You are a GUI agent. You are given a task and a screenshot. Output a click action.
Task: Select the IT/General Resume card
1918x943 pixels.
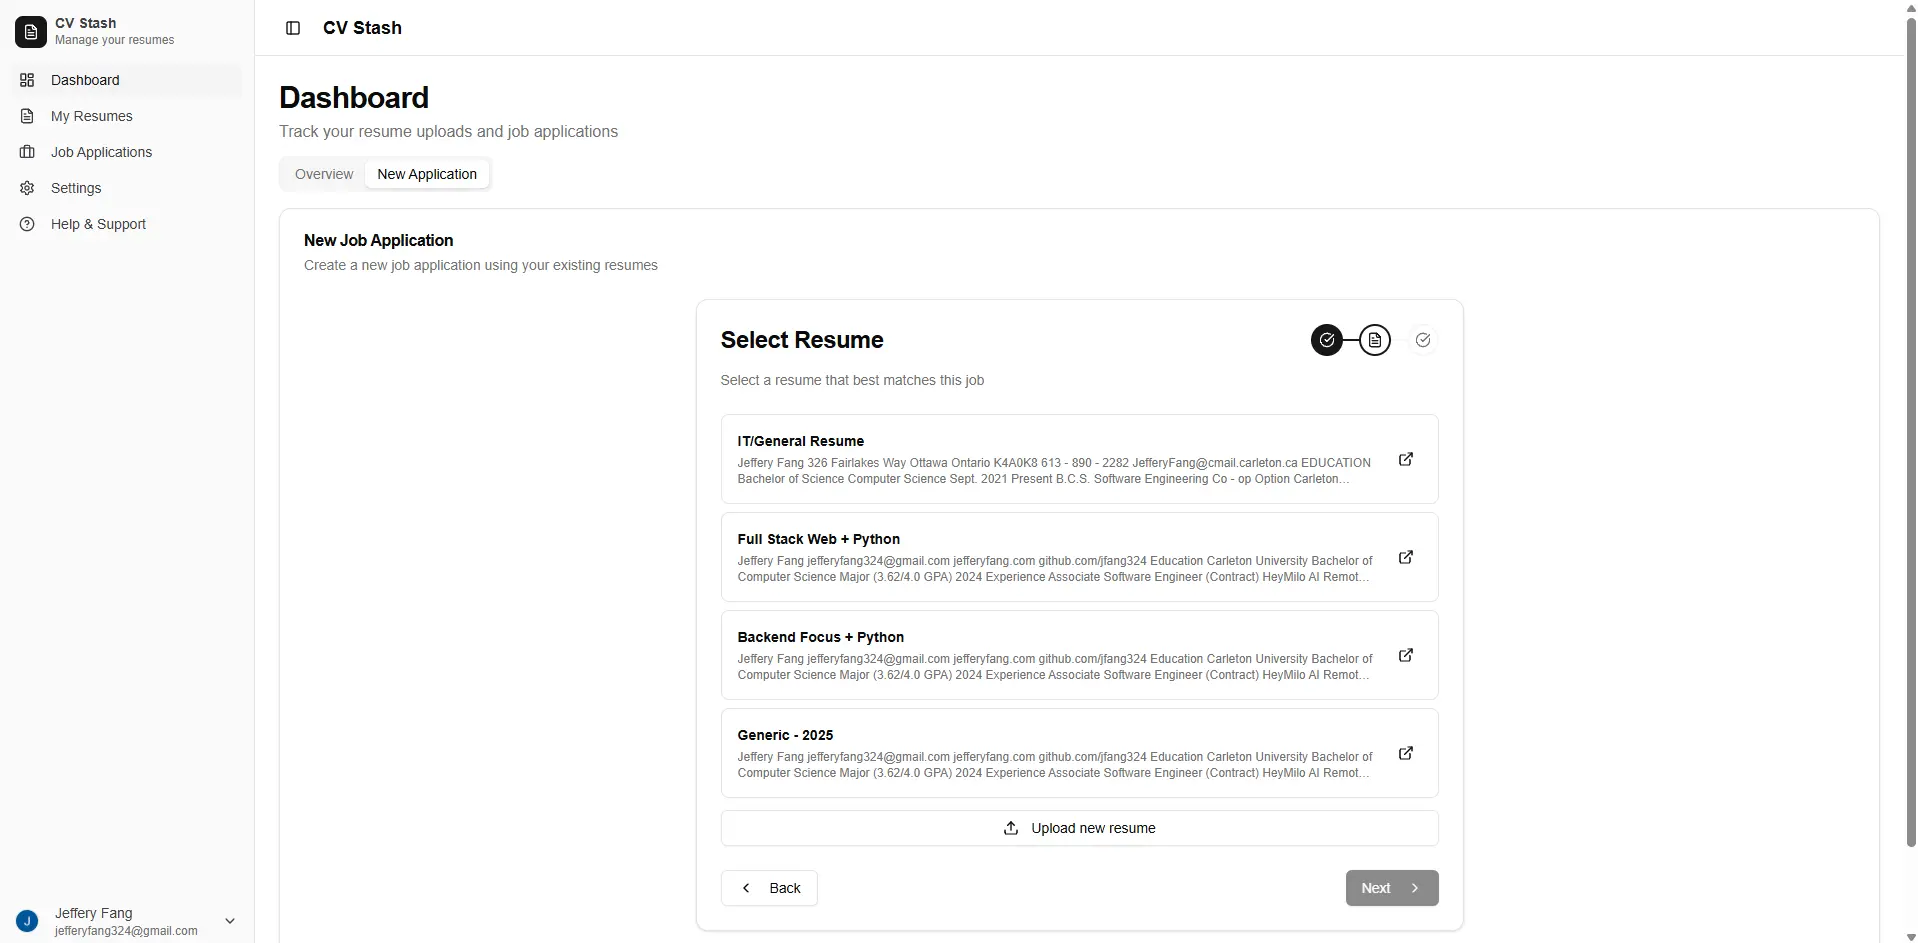tap(1079, 459)
